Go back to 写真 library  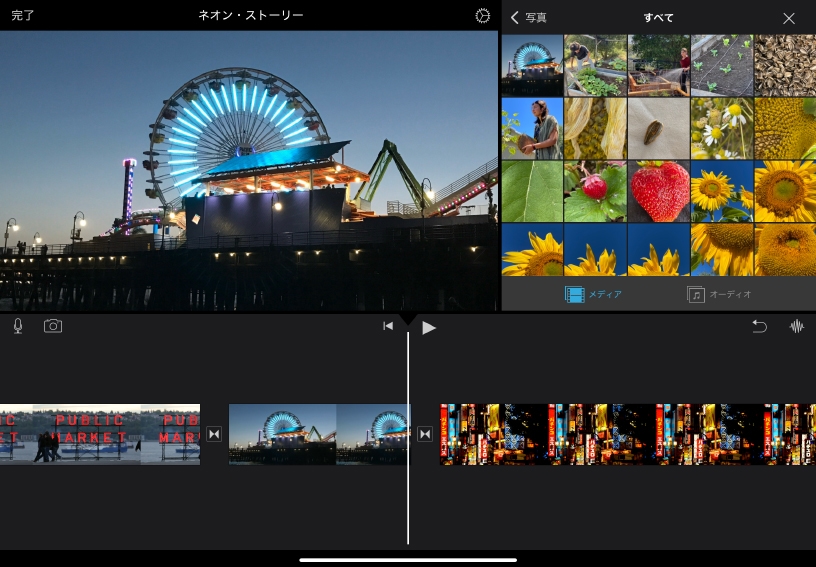[x=529, y=18]
